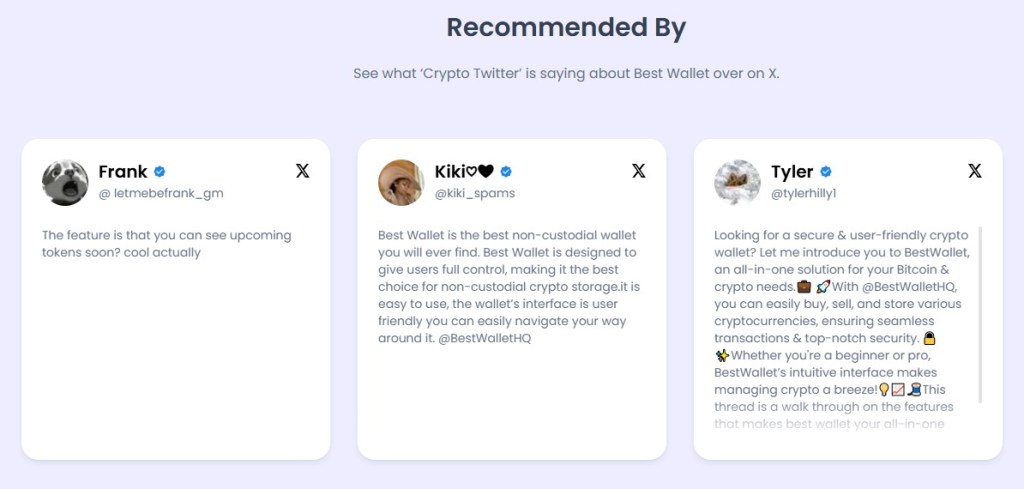Click the X logo on Tyler's card
1024x489 pixels.
pos(974,171)
